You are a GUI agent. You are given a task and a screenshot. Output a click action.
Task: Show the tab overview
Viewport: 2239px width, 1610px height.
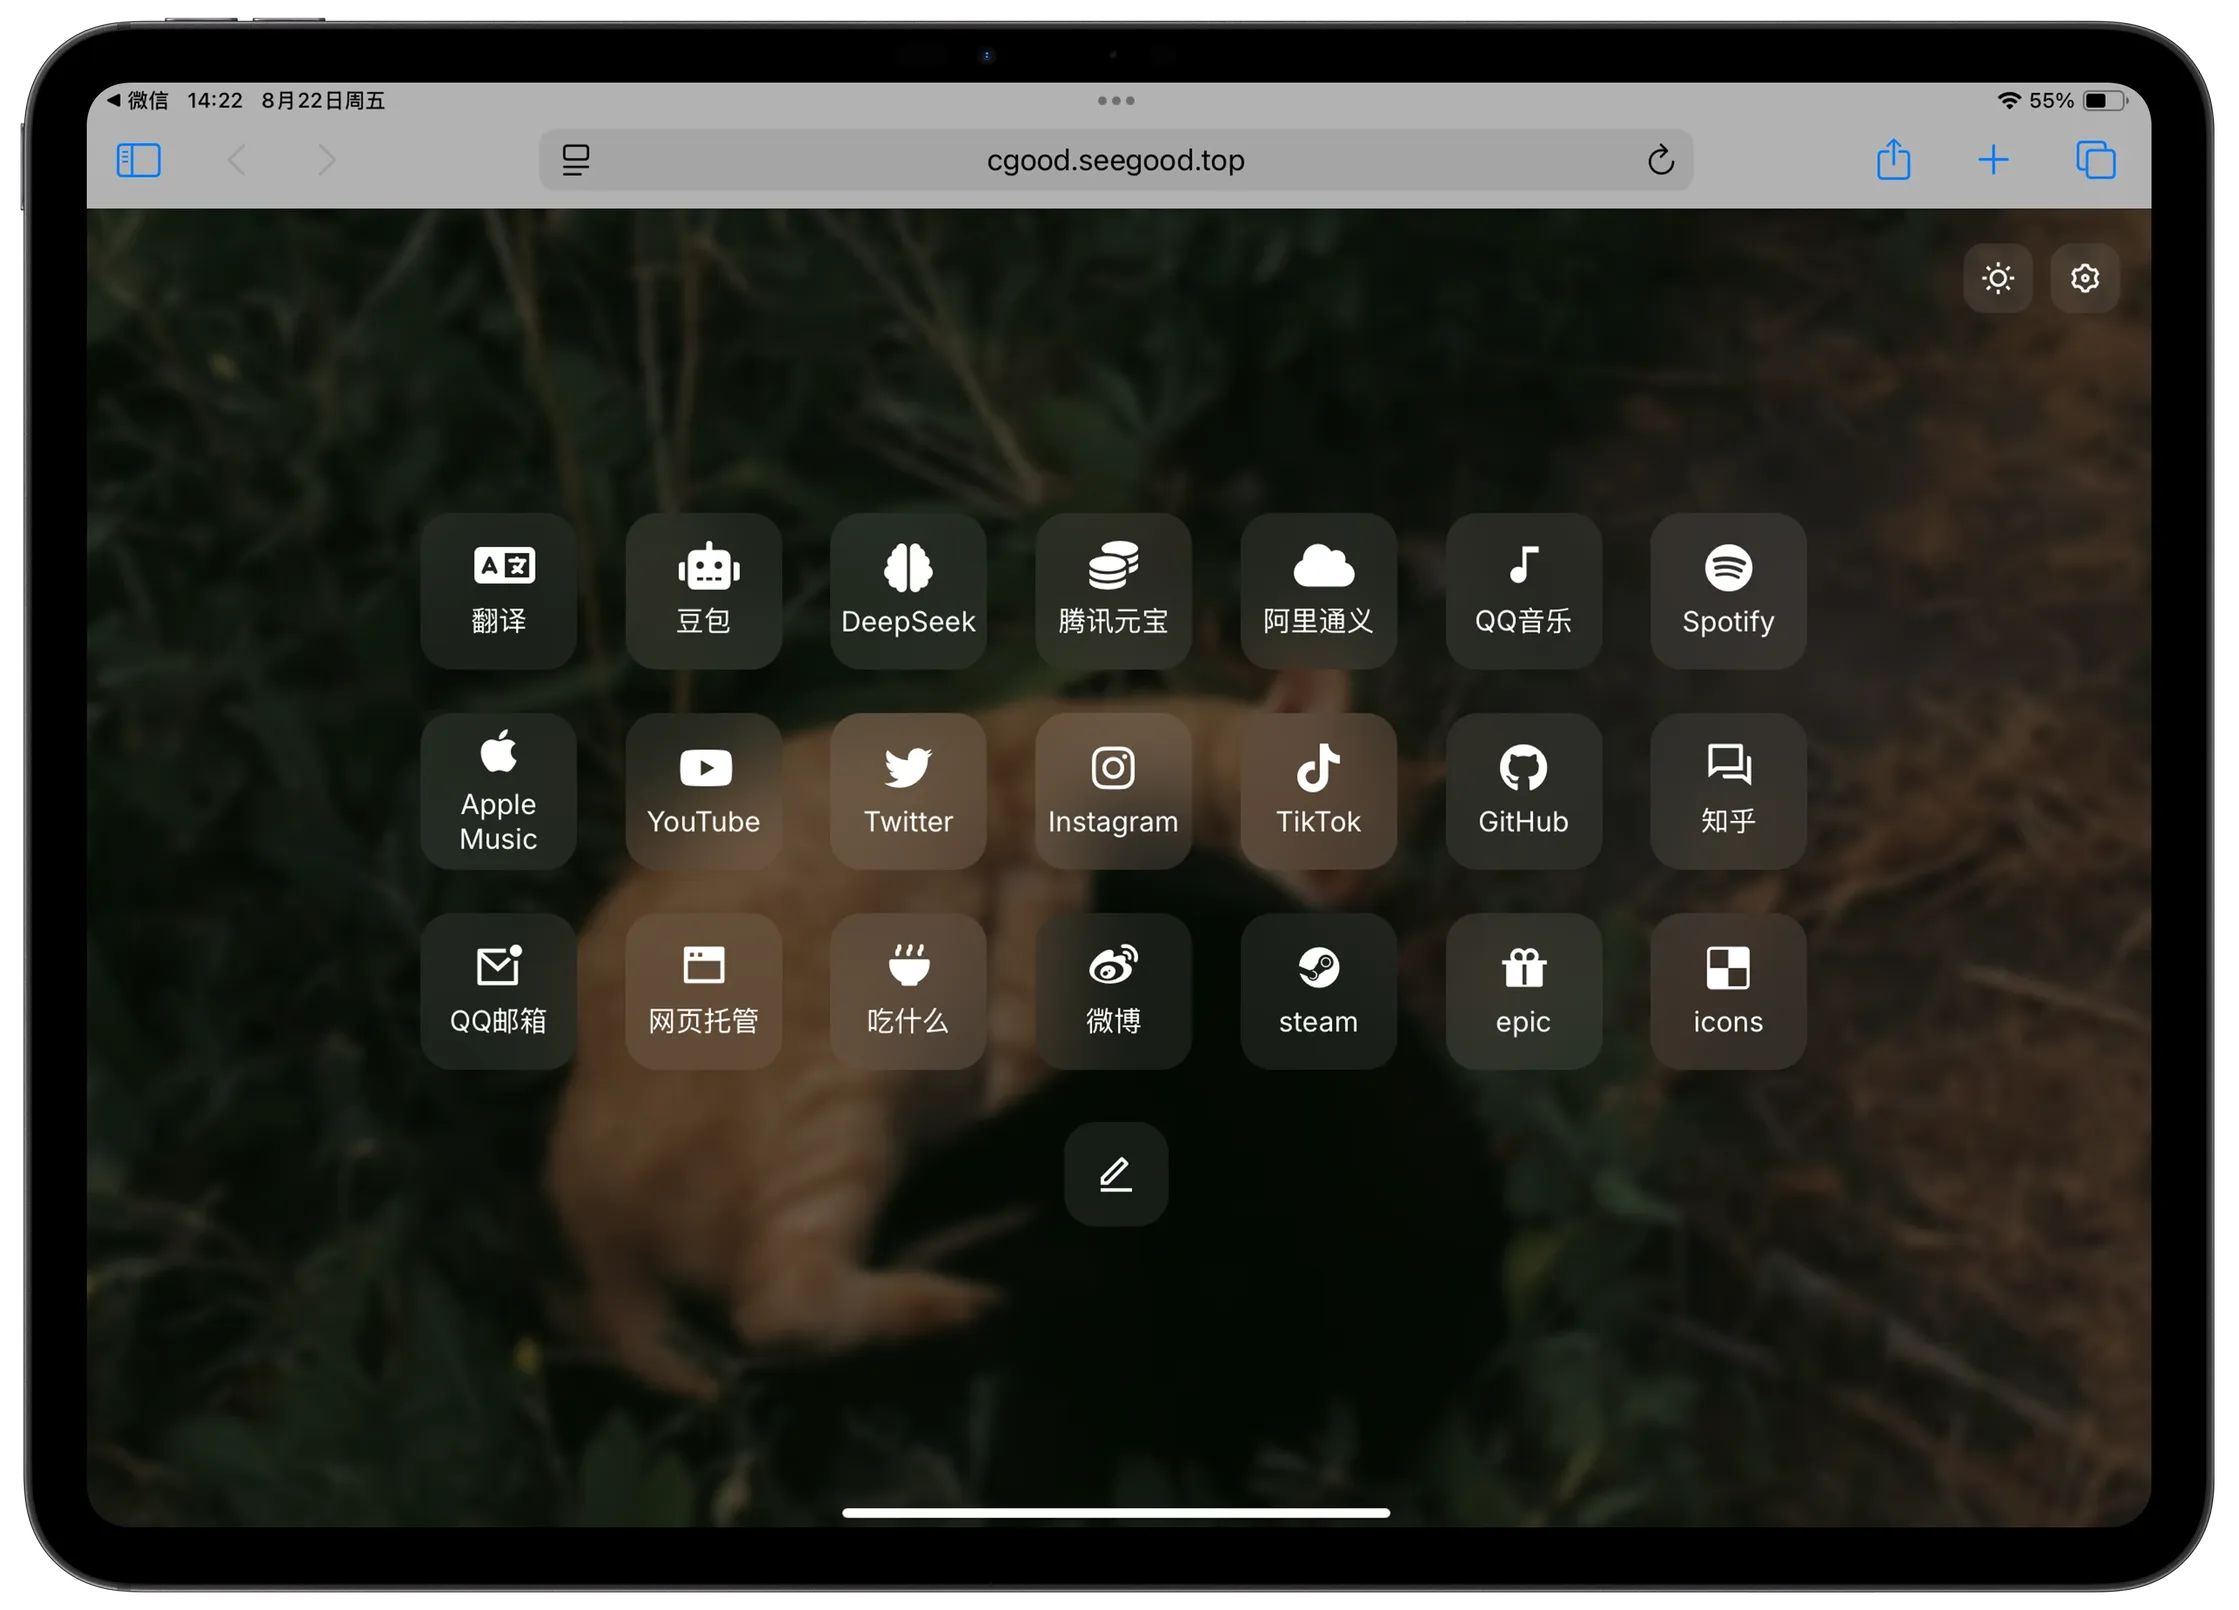point(2095,160)
